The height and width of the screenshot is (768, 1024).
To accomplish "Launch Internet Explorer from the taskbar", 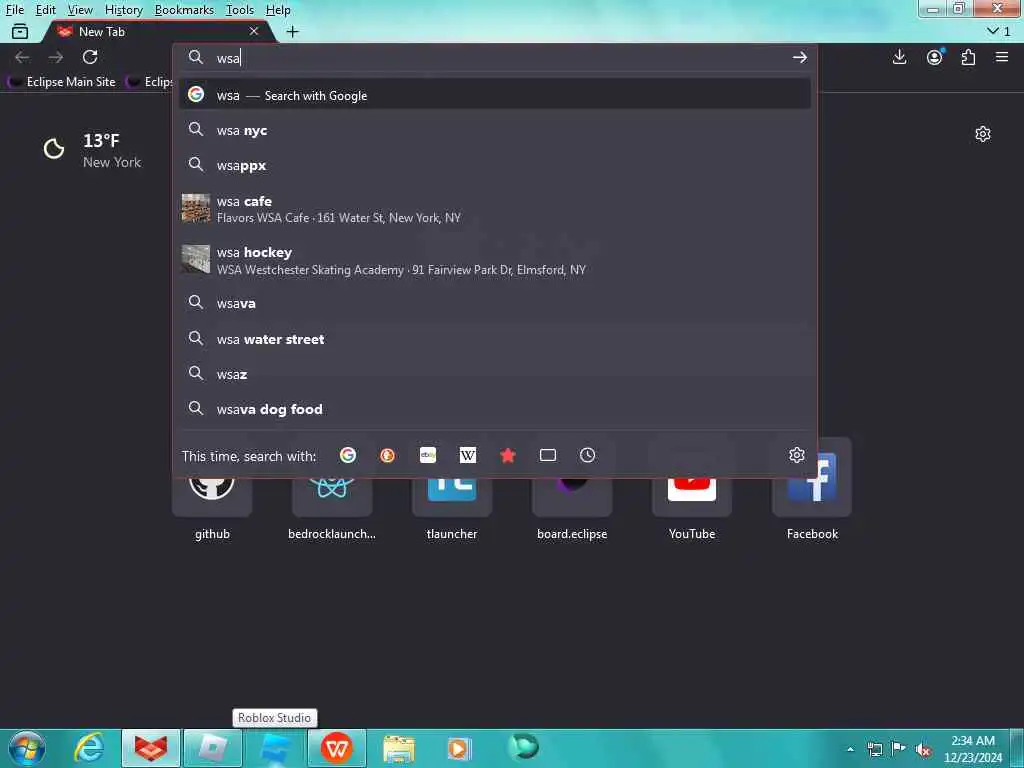I will pos(89,748).
